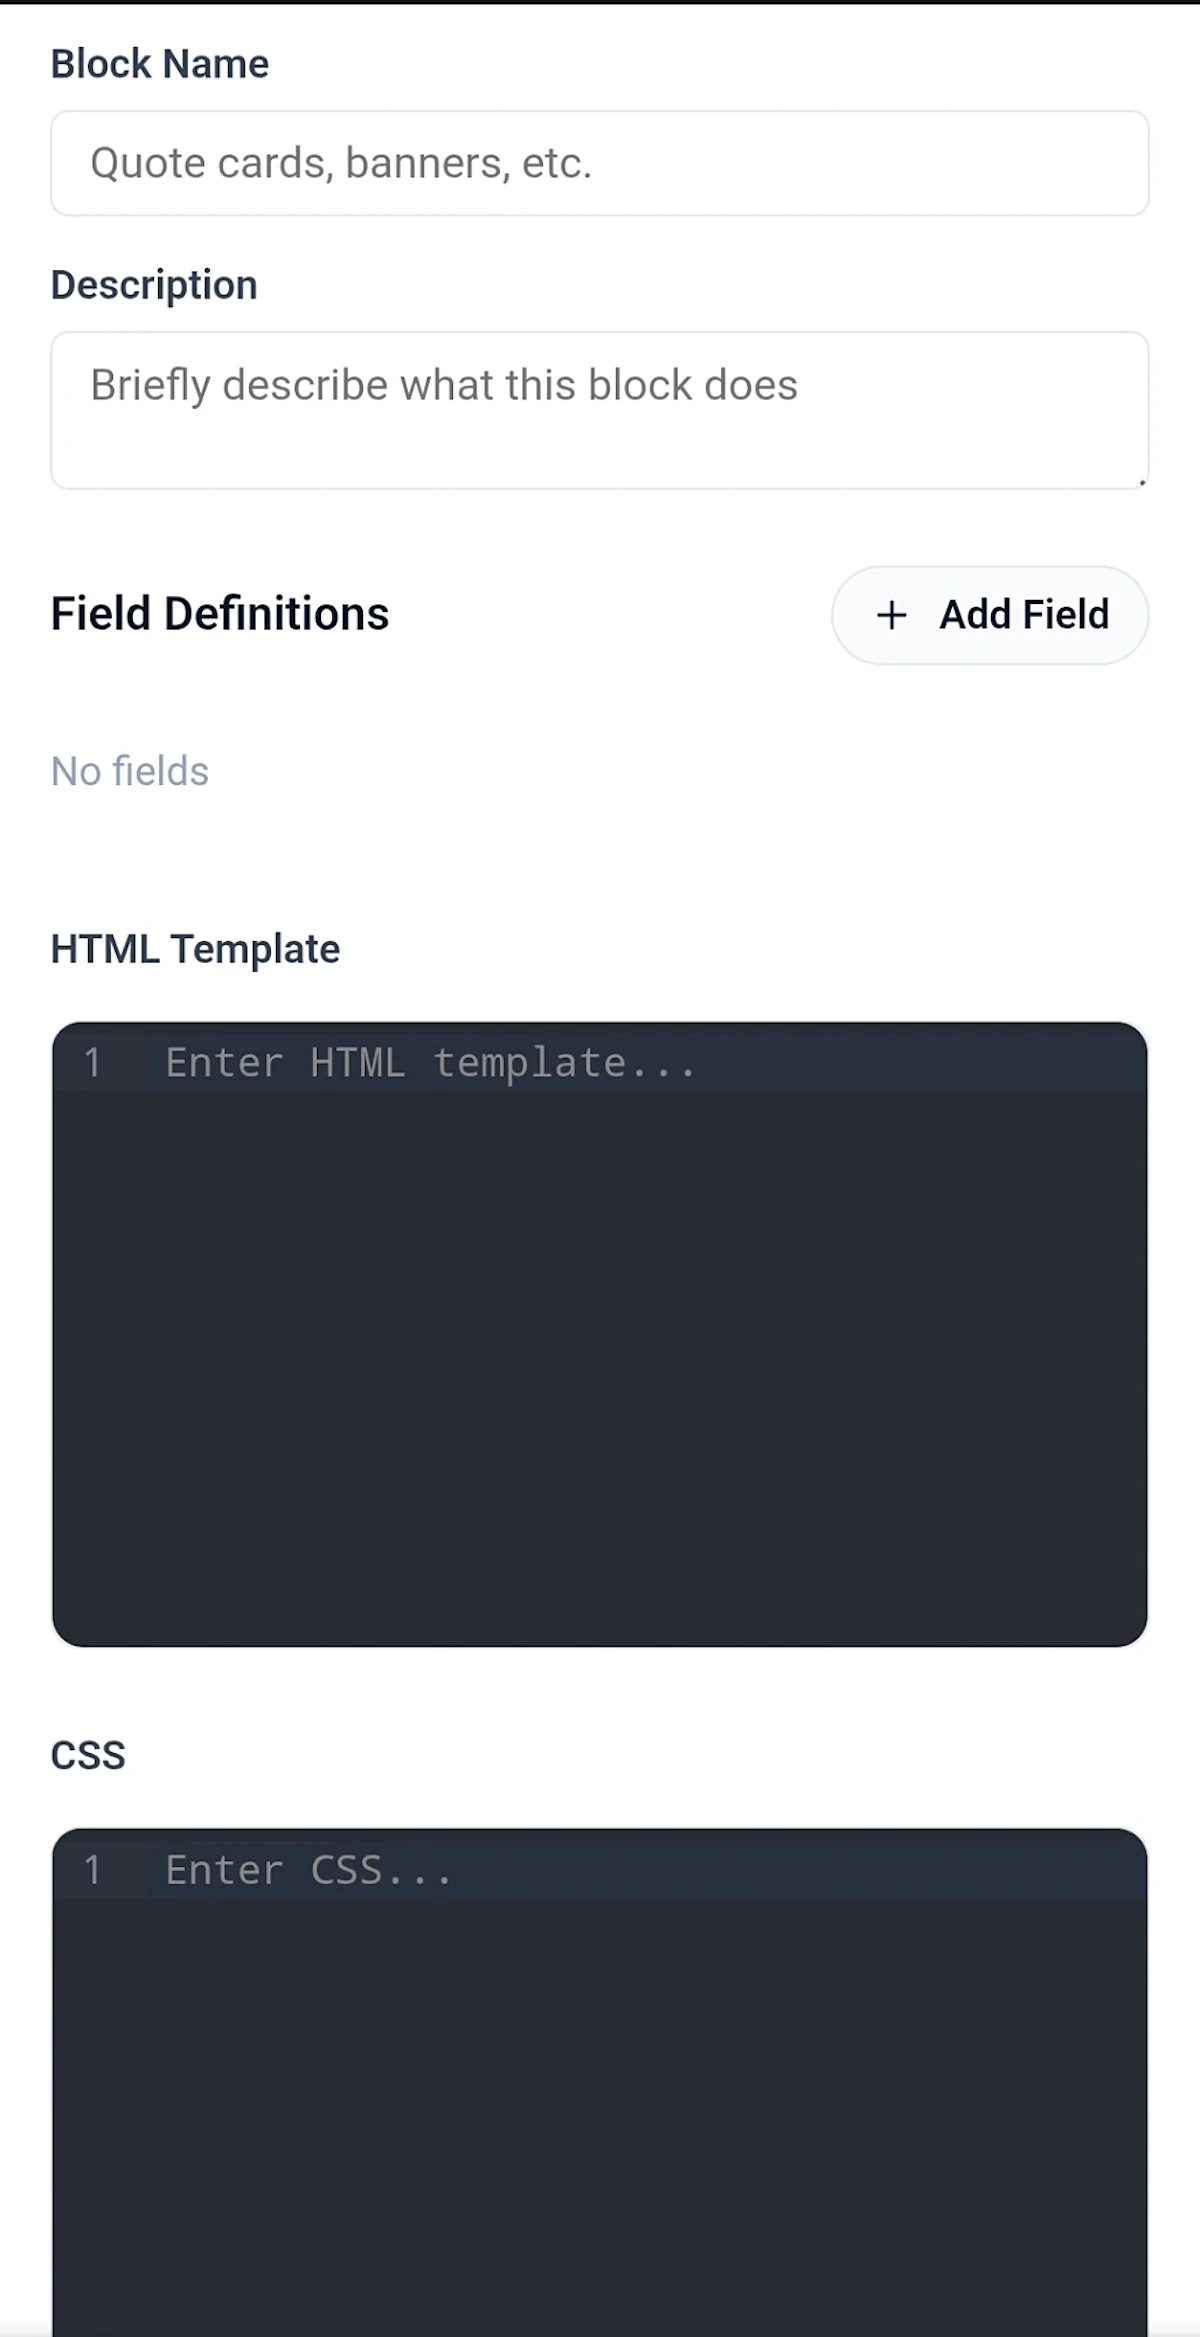The image size is (1200, 2337).
Task: Click the "Enter CSS..." placeholder text
Action: pos(309,1870)
